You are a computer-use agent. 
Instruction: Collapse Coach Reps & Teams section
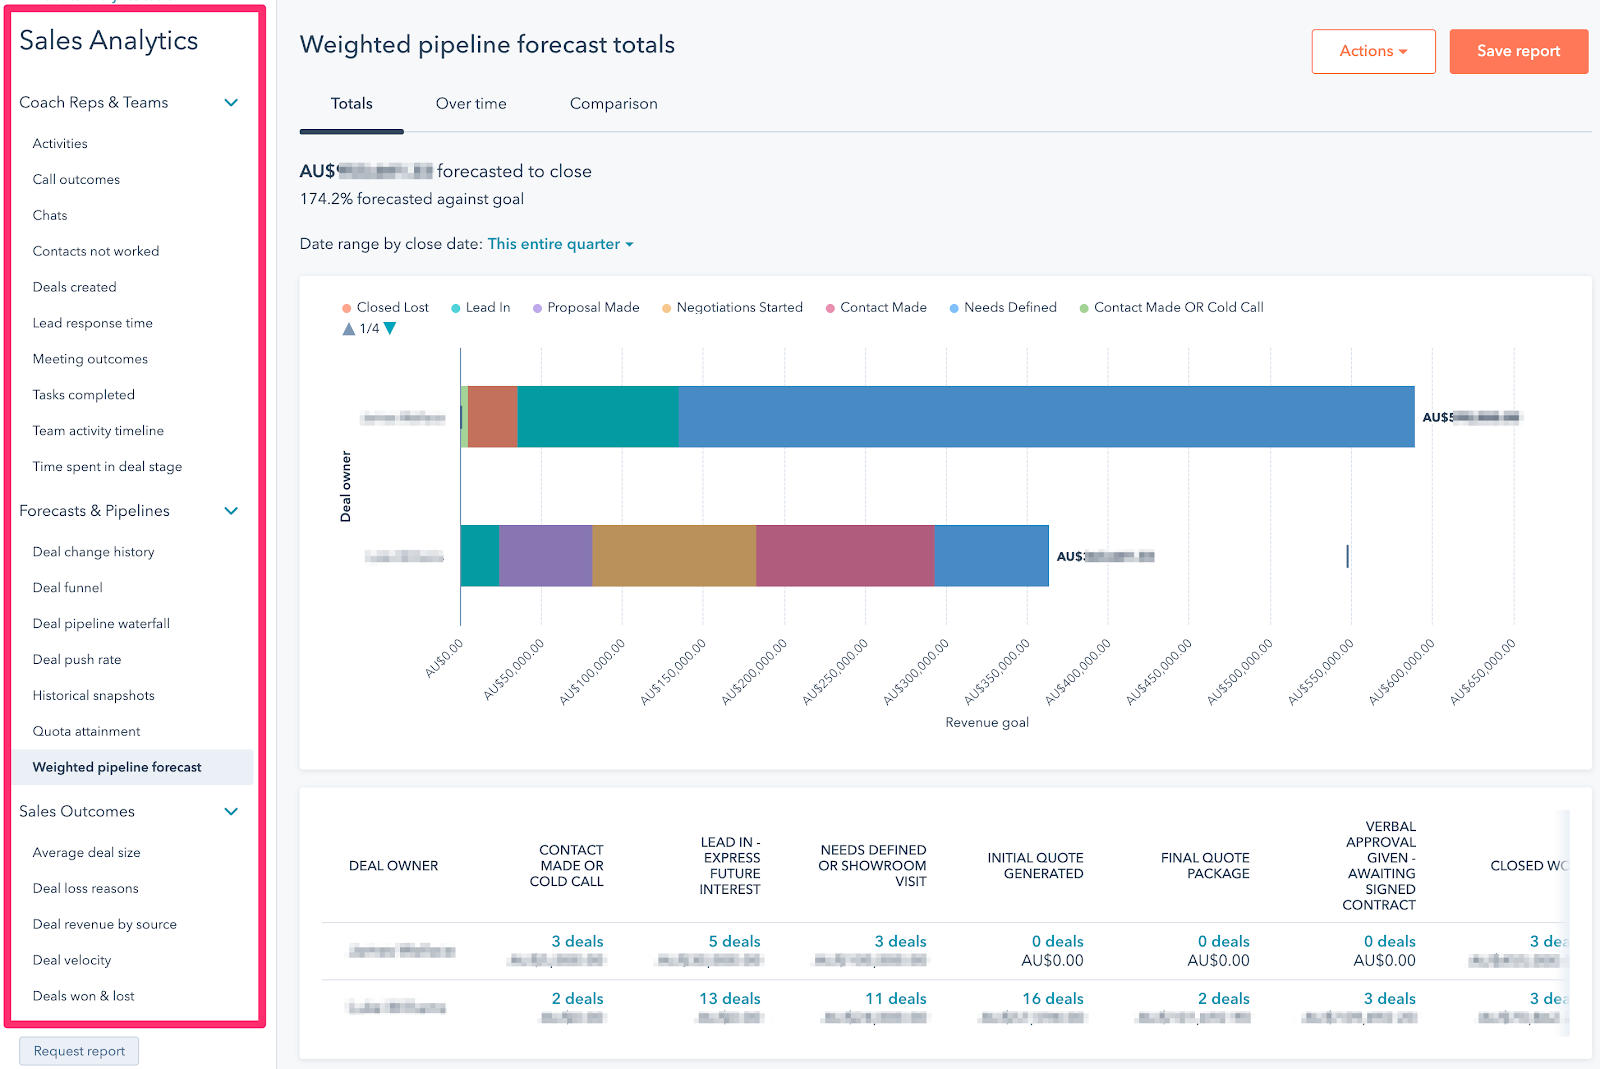(x=231, y=103)
